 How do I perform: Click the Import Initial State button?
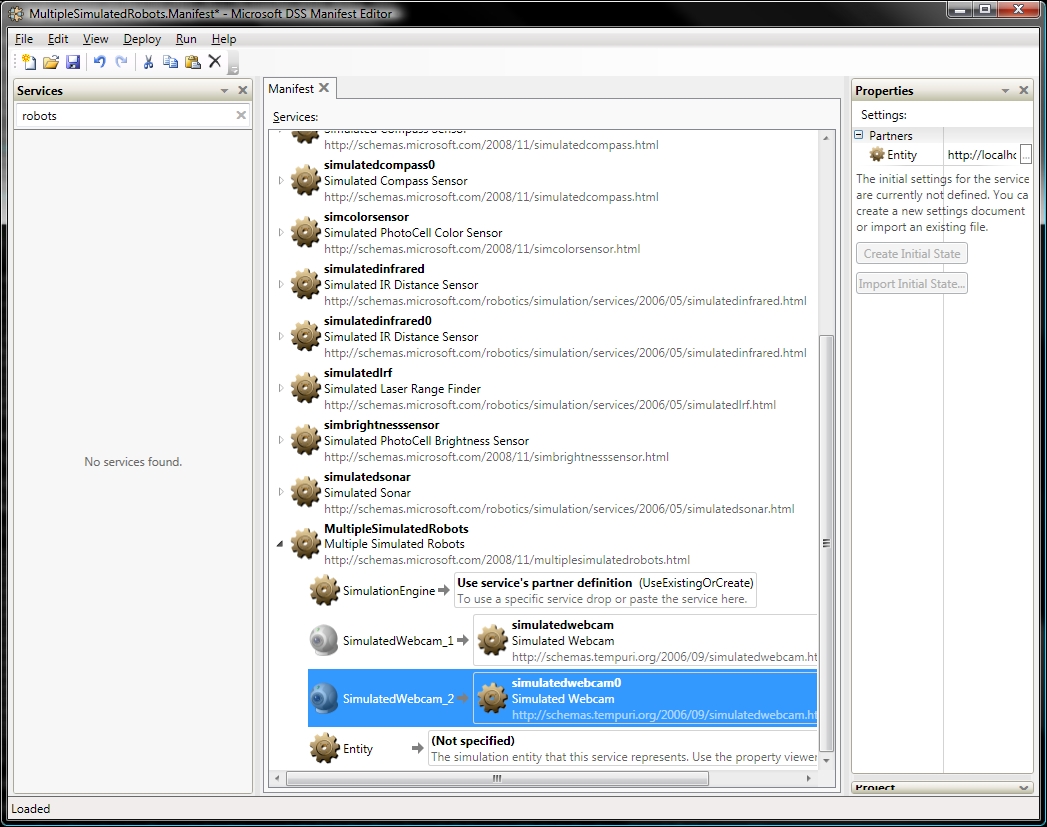point(912,284)
